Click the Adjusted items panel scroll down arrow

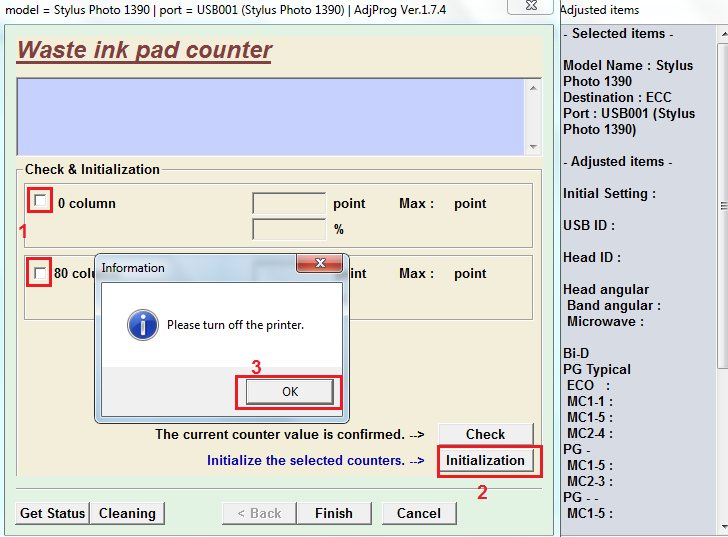723,527
